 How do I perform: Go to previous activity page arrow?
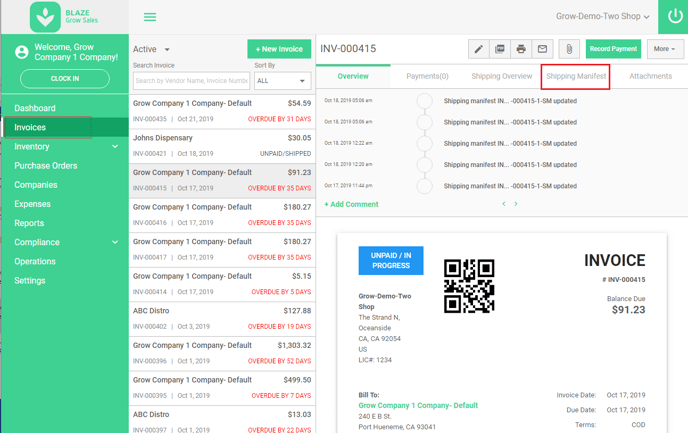coord(504,204)
